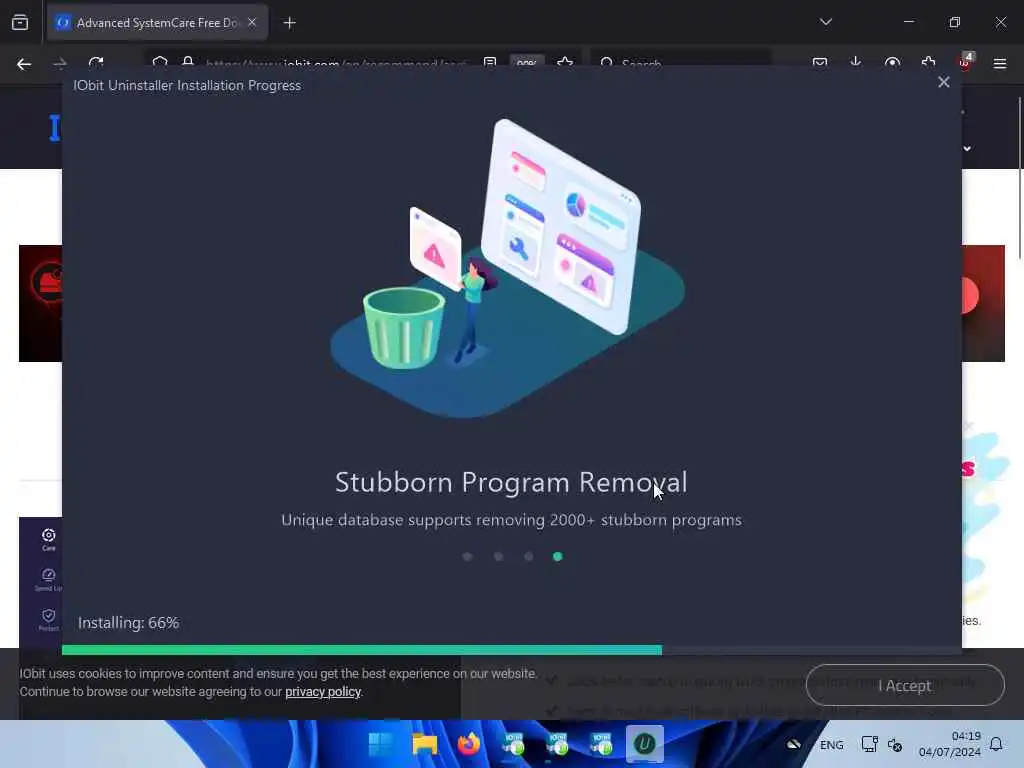Open the Windows Start menu
1024x768 pixels.
pos(381,744)
